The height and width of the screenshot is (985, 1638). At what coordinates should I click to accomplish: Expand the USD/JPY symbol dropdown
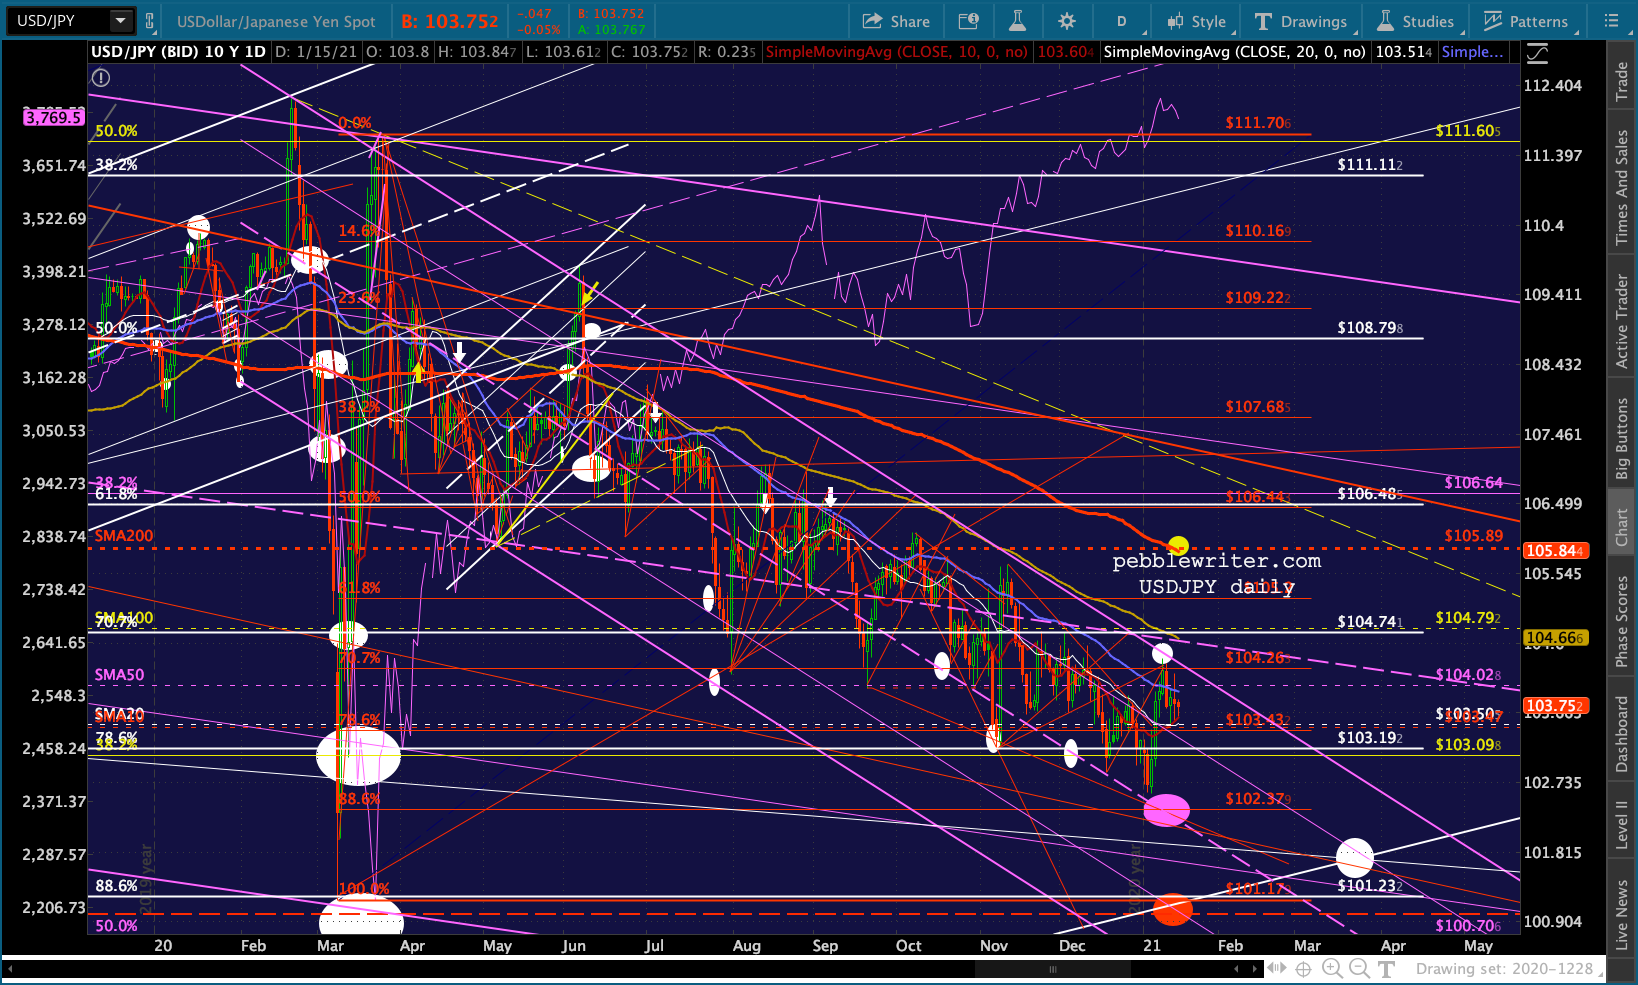(x=120, y=20)
